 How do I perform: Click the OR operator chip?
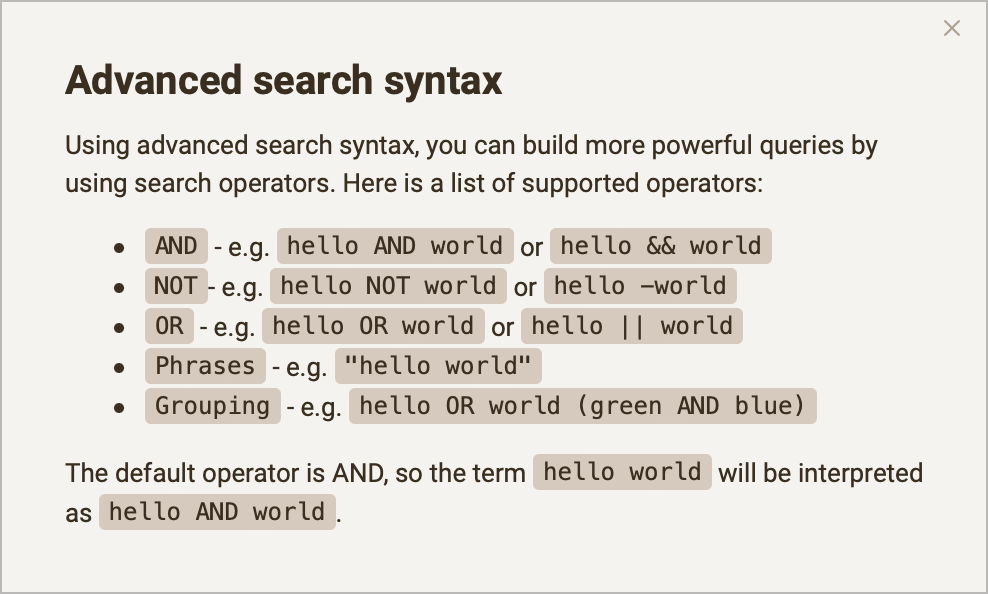coord(168,326)
